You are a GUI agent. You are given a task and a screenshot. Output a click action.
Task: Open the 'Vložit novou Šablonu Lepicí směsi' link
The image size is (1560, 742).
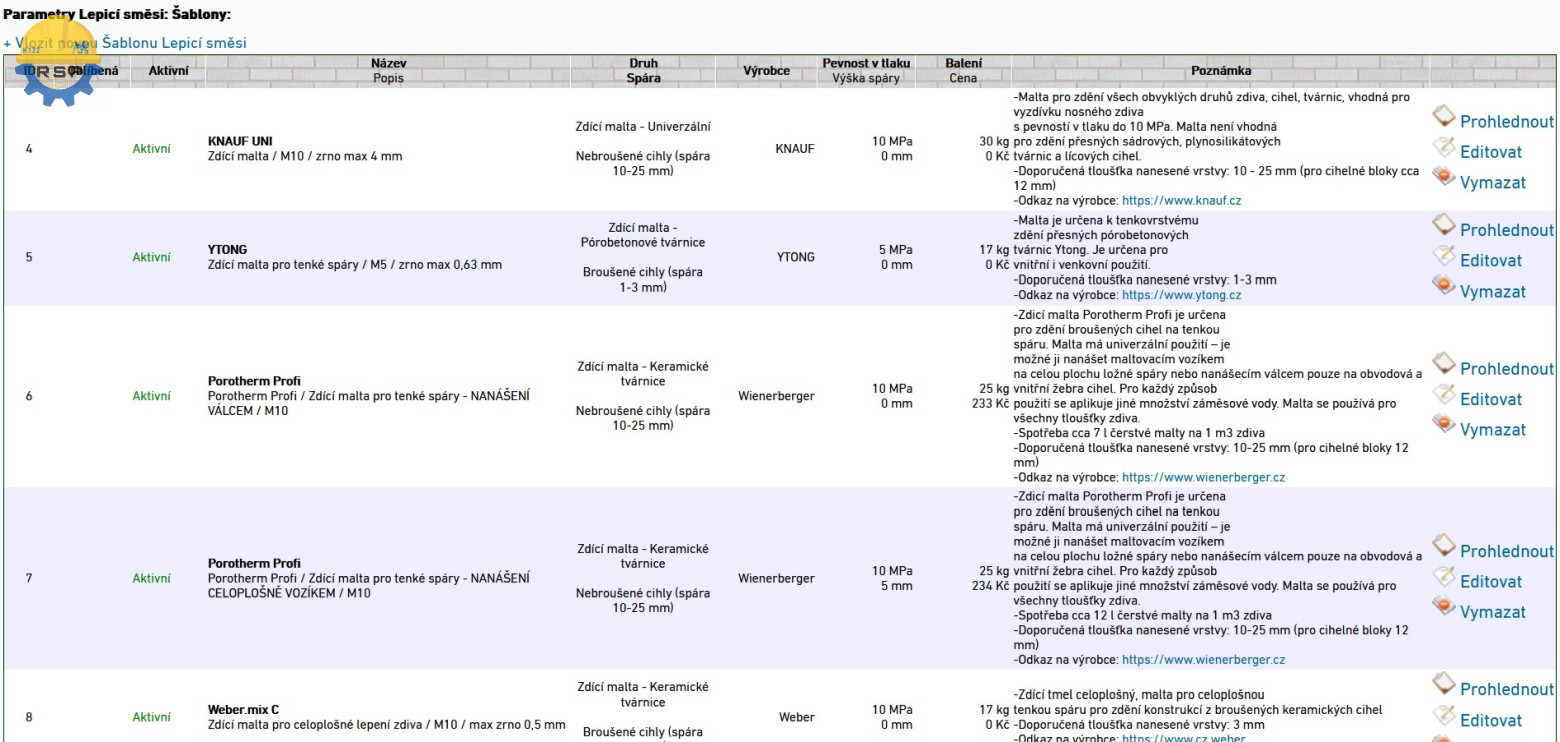coord(125,43)
